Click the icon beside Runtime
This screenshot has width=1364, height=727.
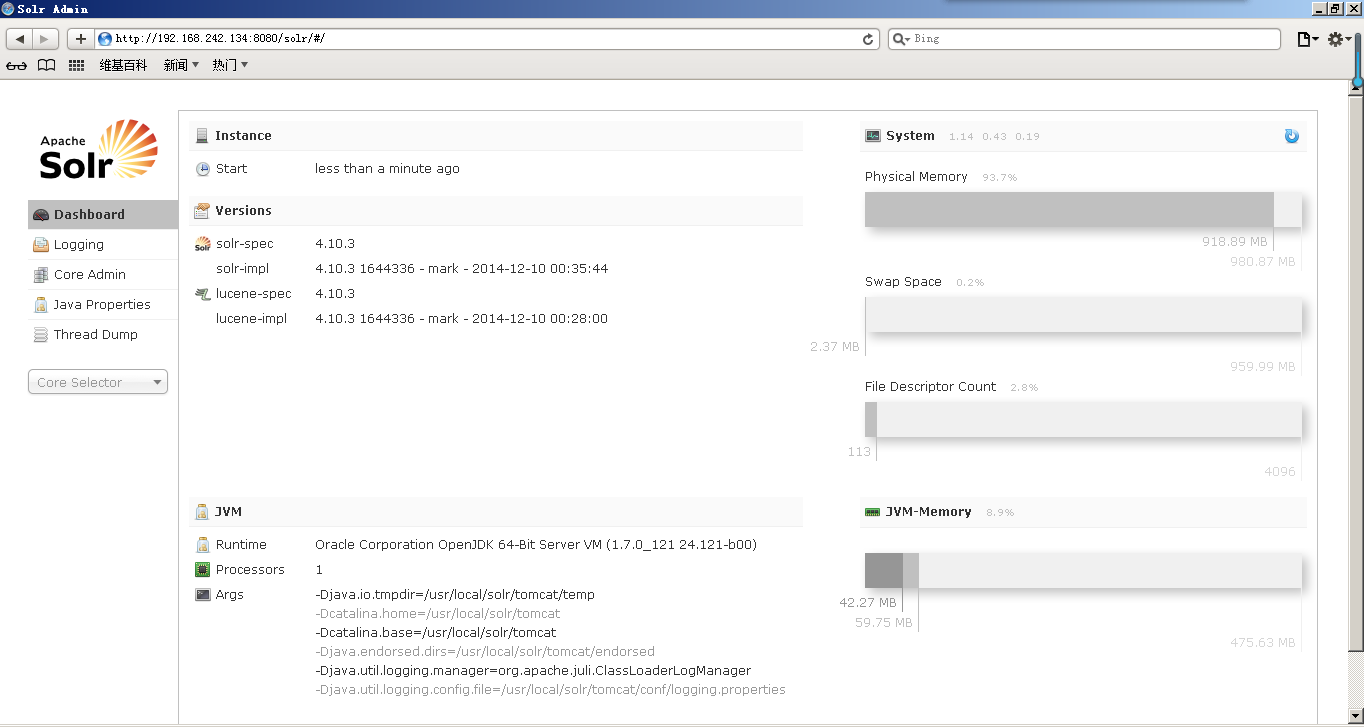point(203,545)
